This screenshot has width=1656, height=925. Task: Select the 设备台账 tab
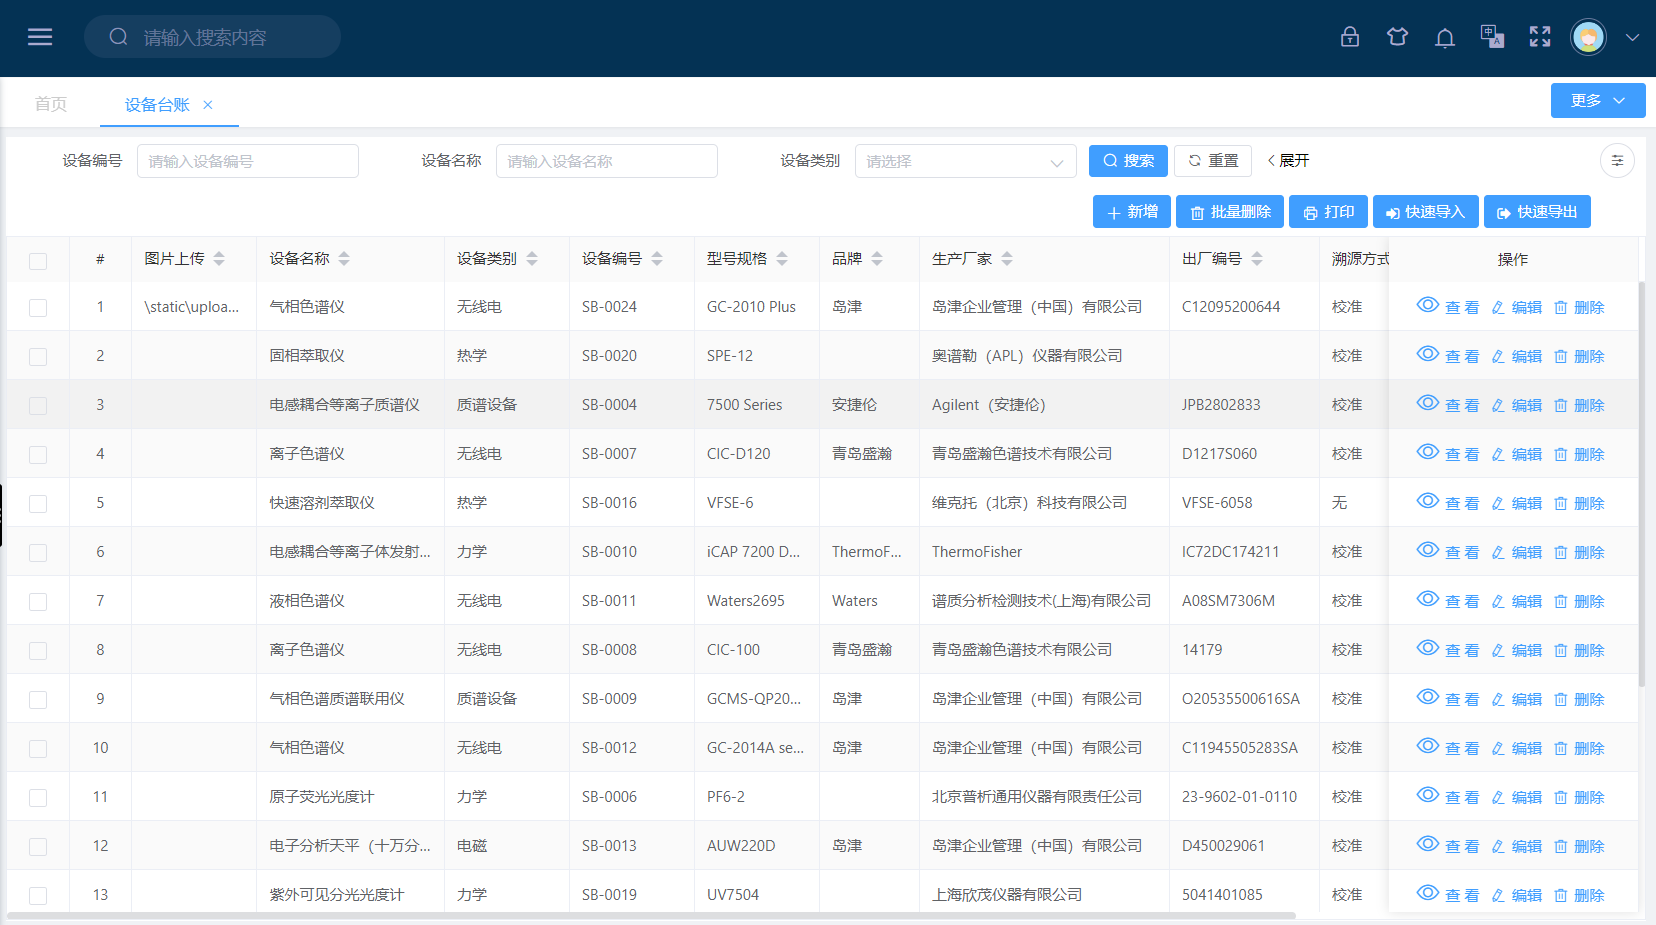157,105
